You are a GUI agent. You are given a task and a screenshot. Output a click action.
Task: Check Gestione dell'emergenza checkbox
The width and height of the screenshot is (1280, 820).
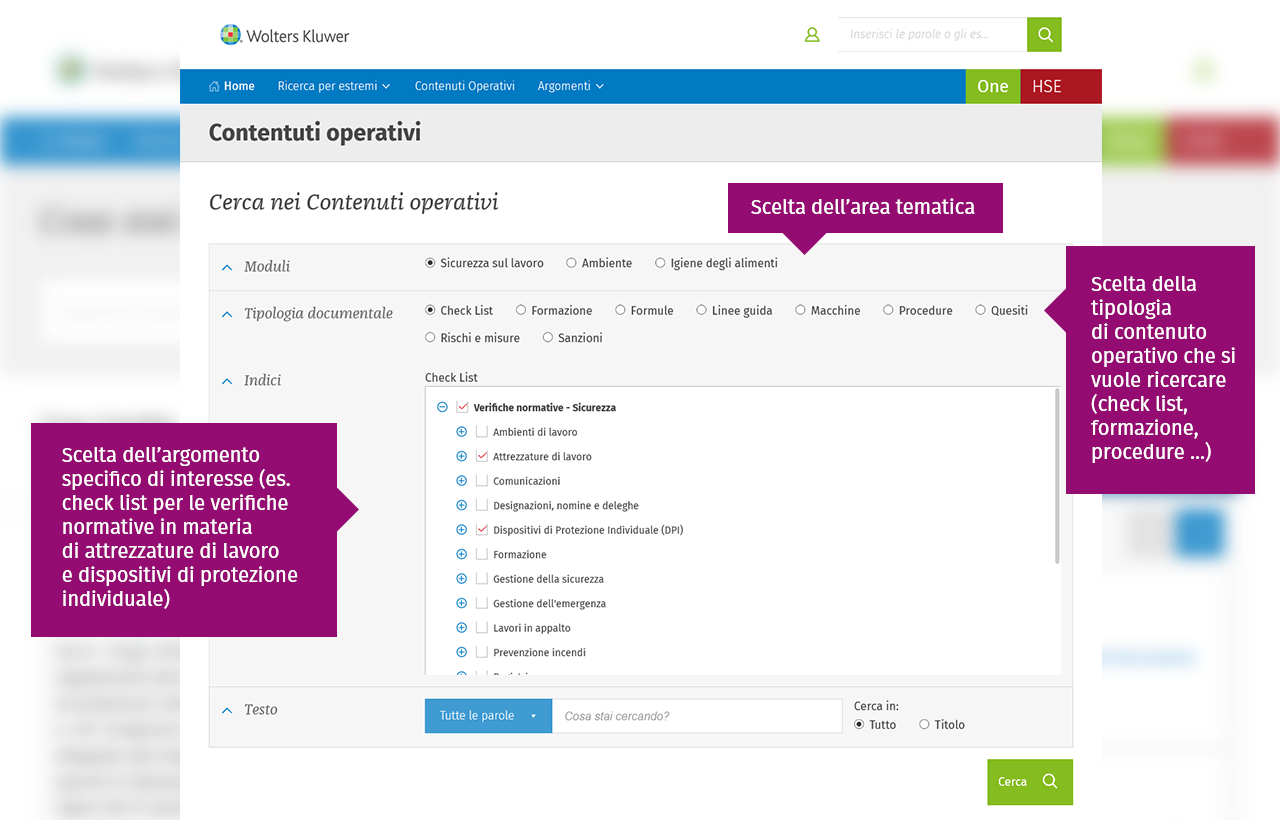pos(482,604)
